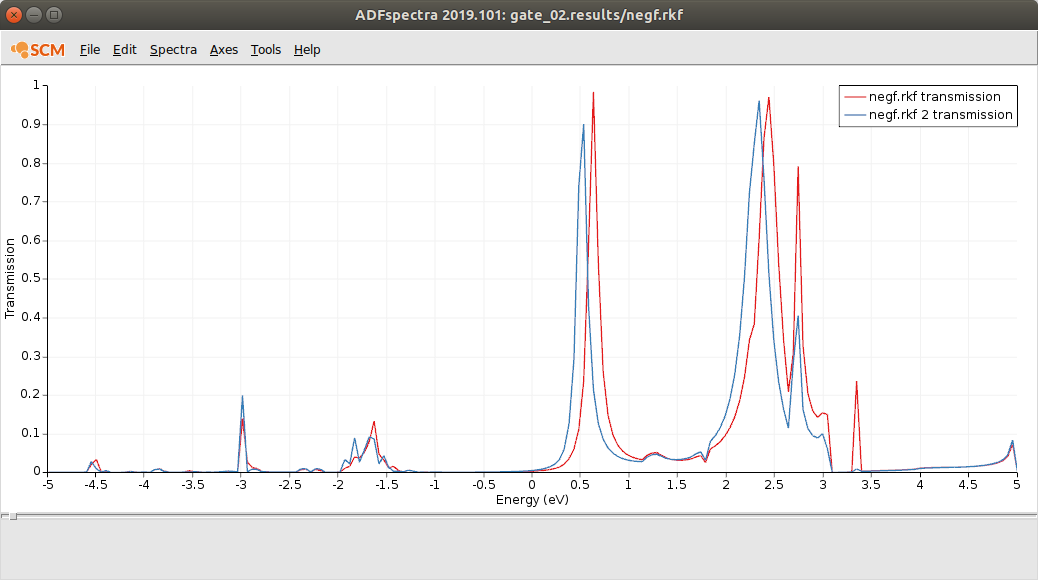Close the ADFspectra window
1038x580 pixels.
[x=14, y=15]
